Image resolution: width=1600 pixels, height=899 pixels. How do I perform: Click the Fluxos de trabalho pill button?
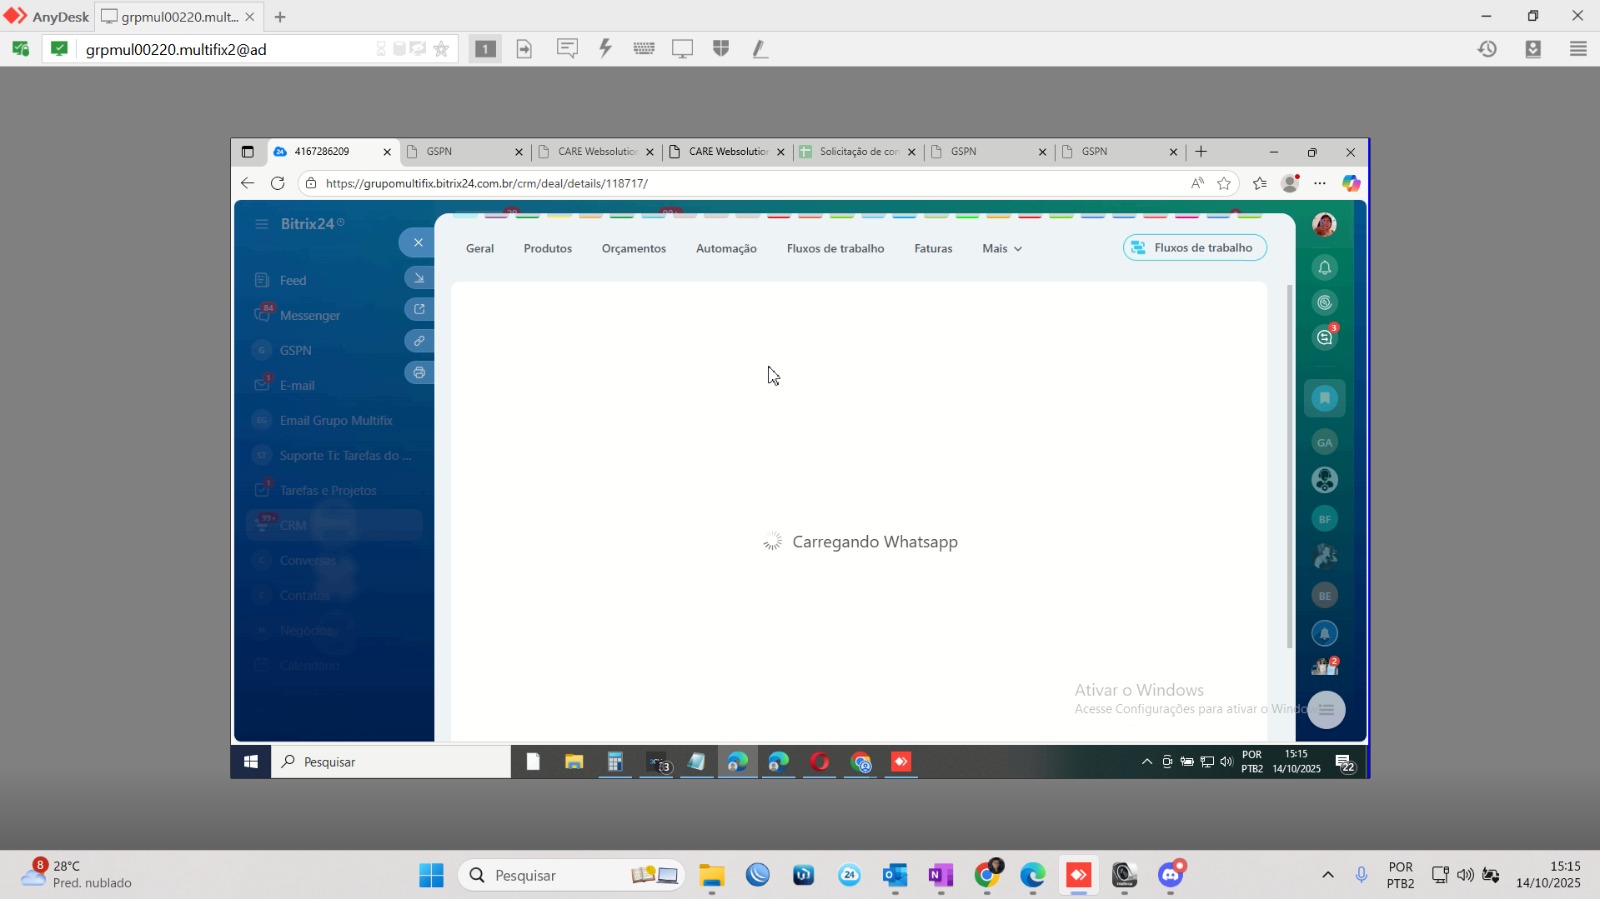(1195, 248)
